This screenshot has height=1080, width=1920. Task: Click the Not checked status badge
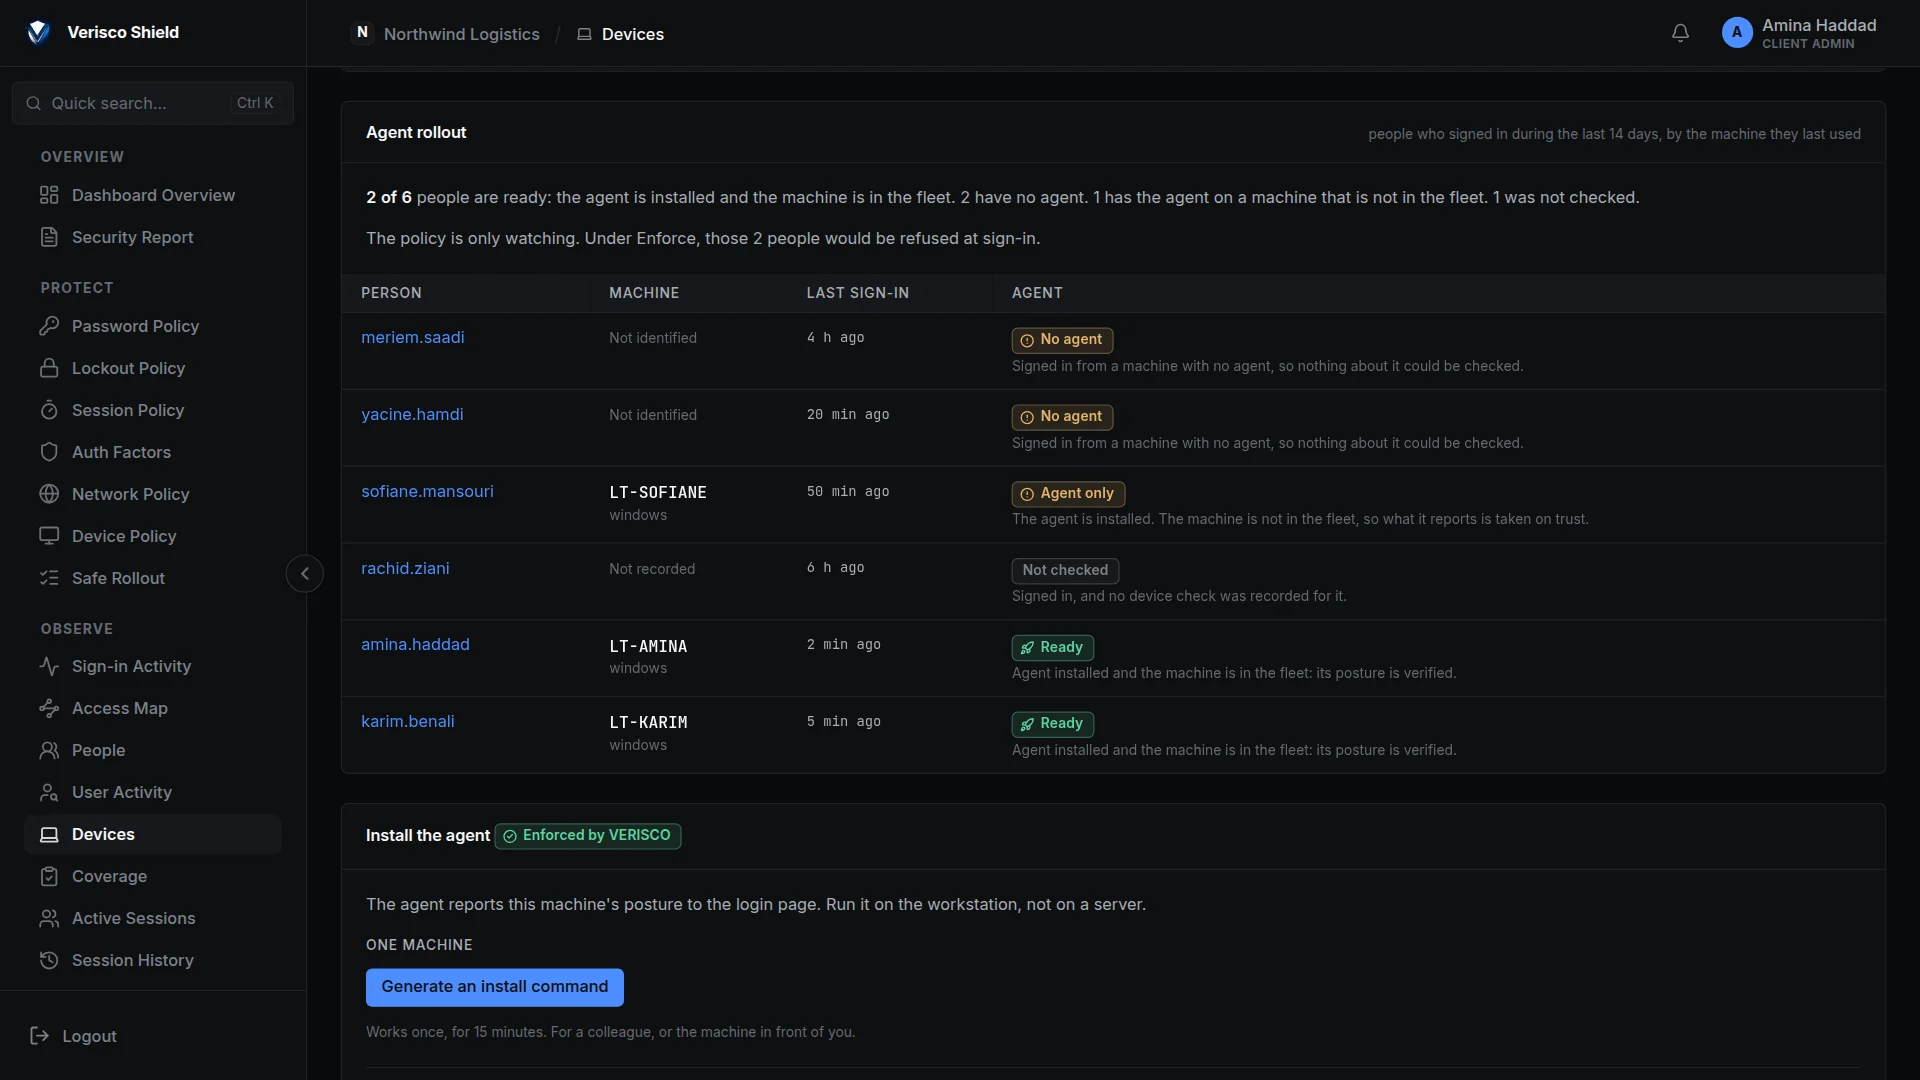pyautogui.click(x=1065, y=571)
